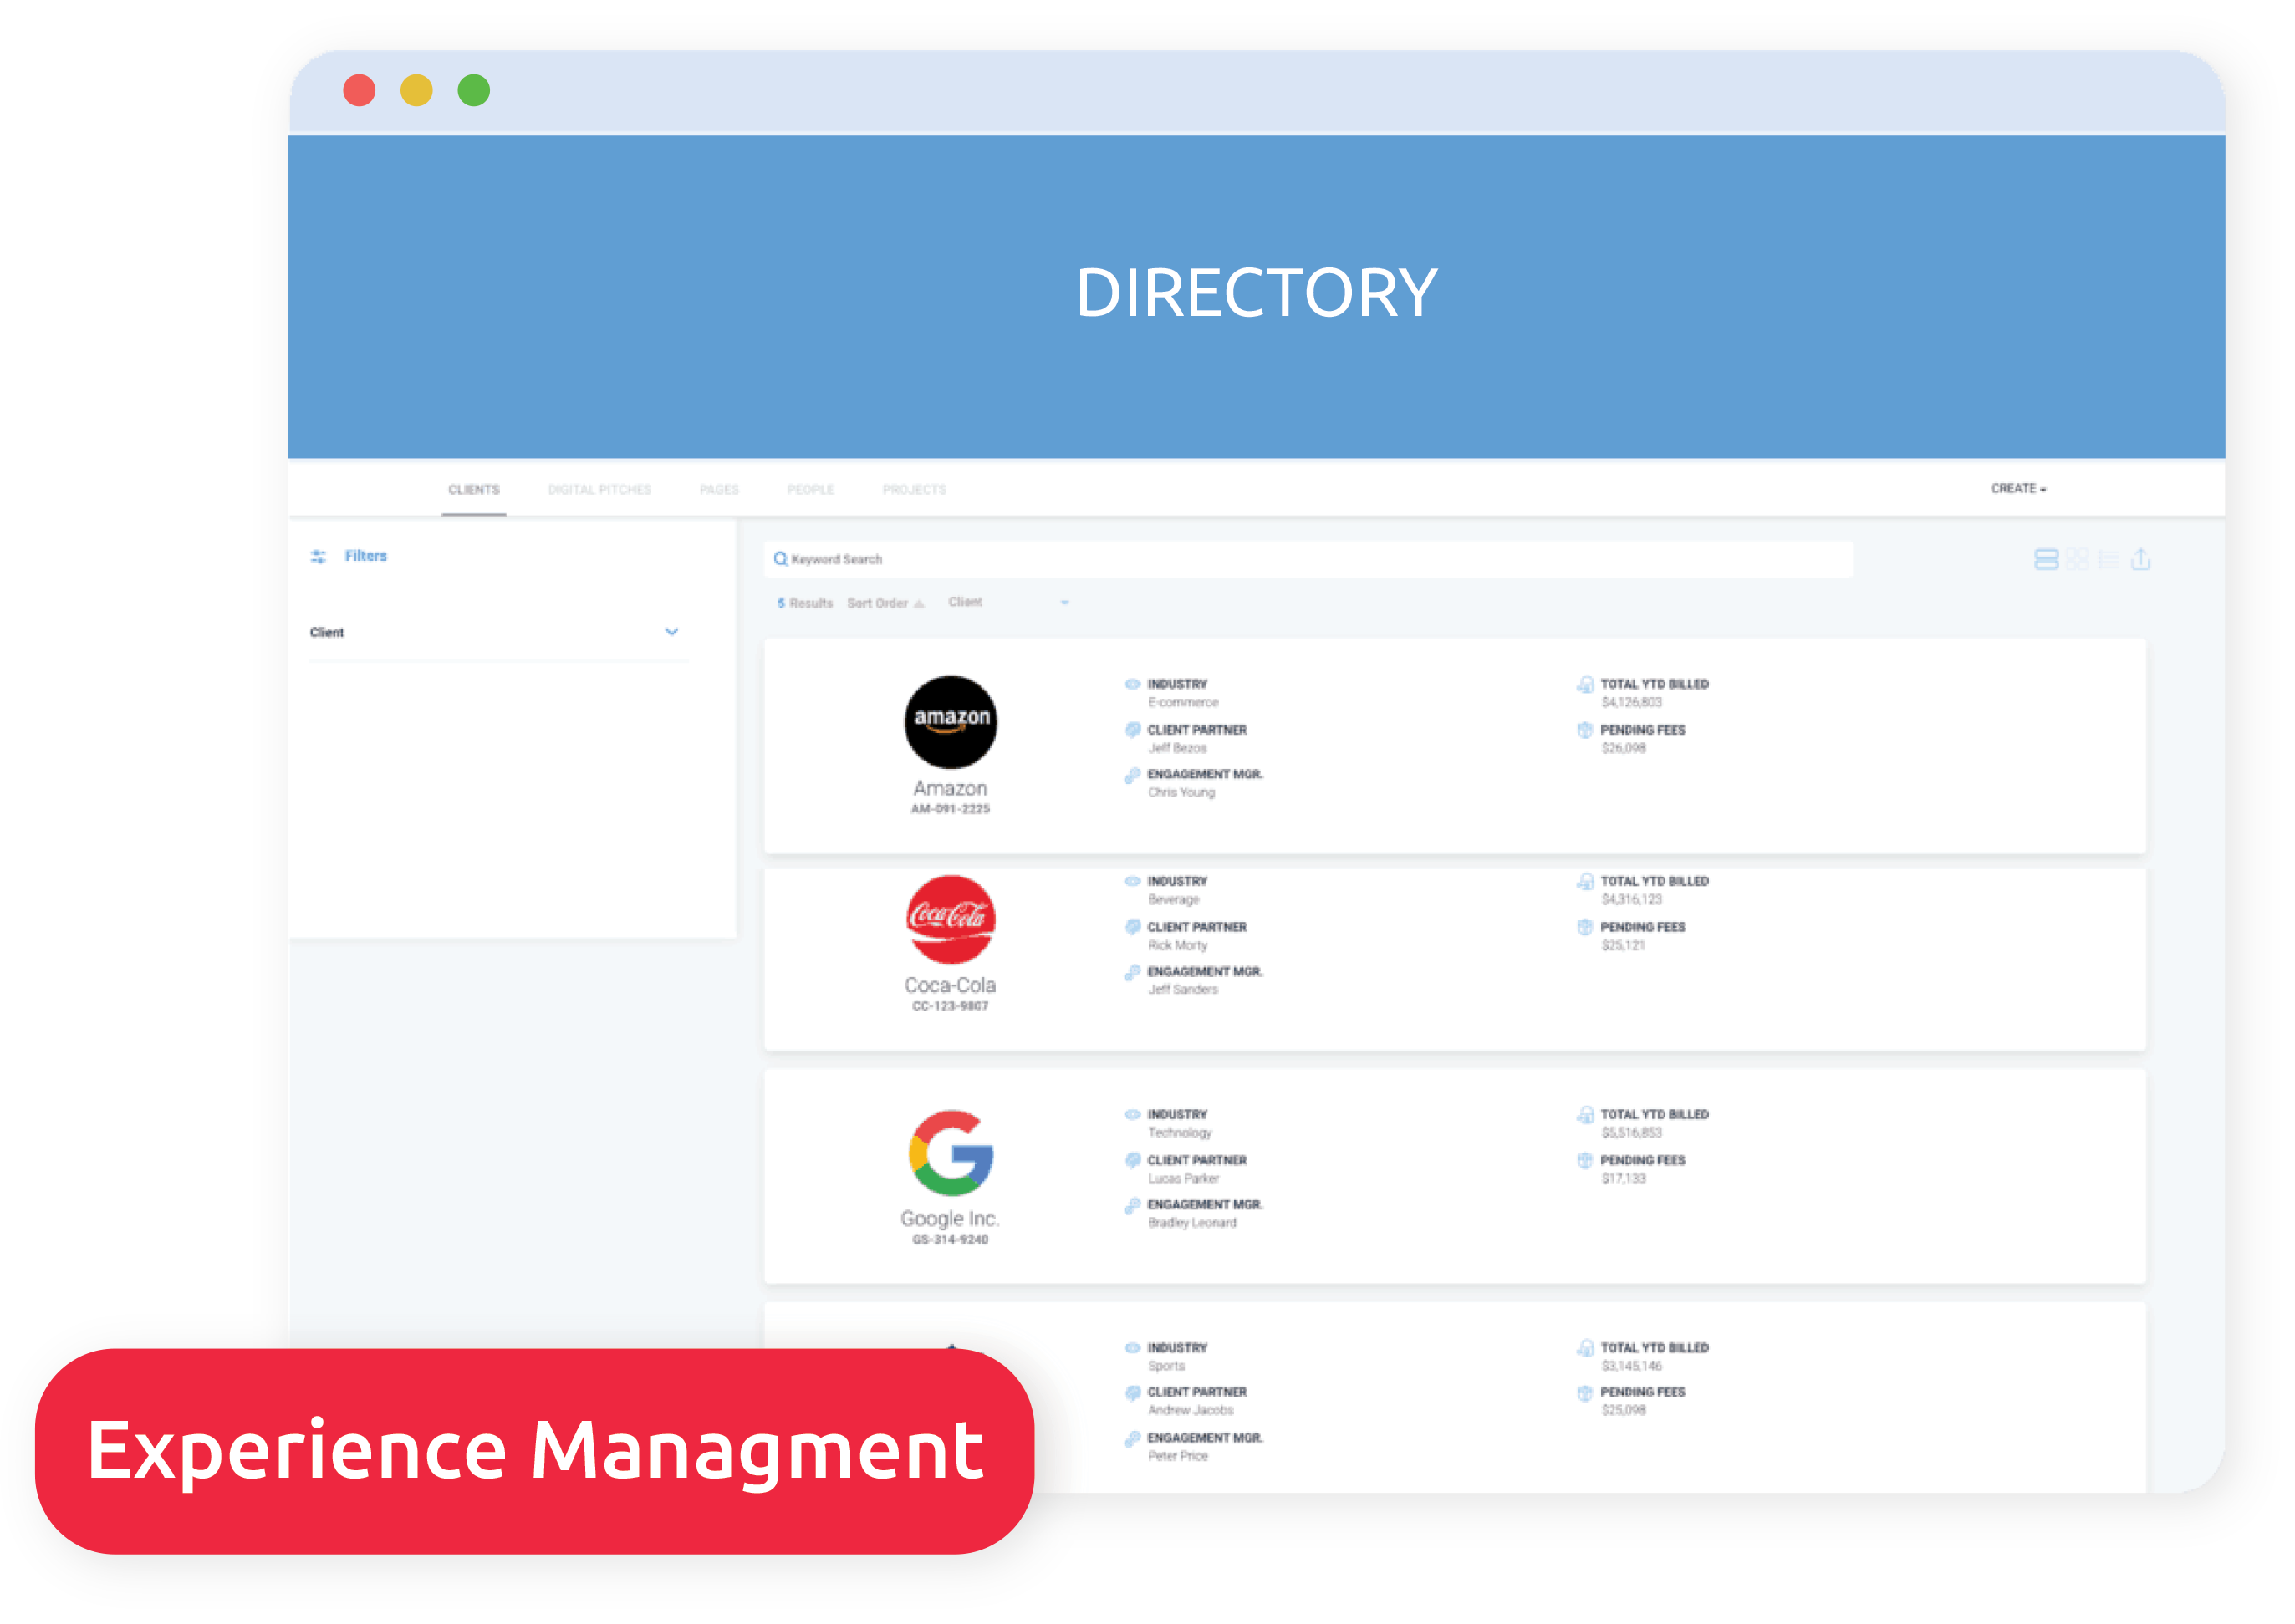Click the Google Total YTD Billed icon
The image size is (2295, 1624).
(x=1585, y=1114)
